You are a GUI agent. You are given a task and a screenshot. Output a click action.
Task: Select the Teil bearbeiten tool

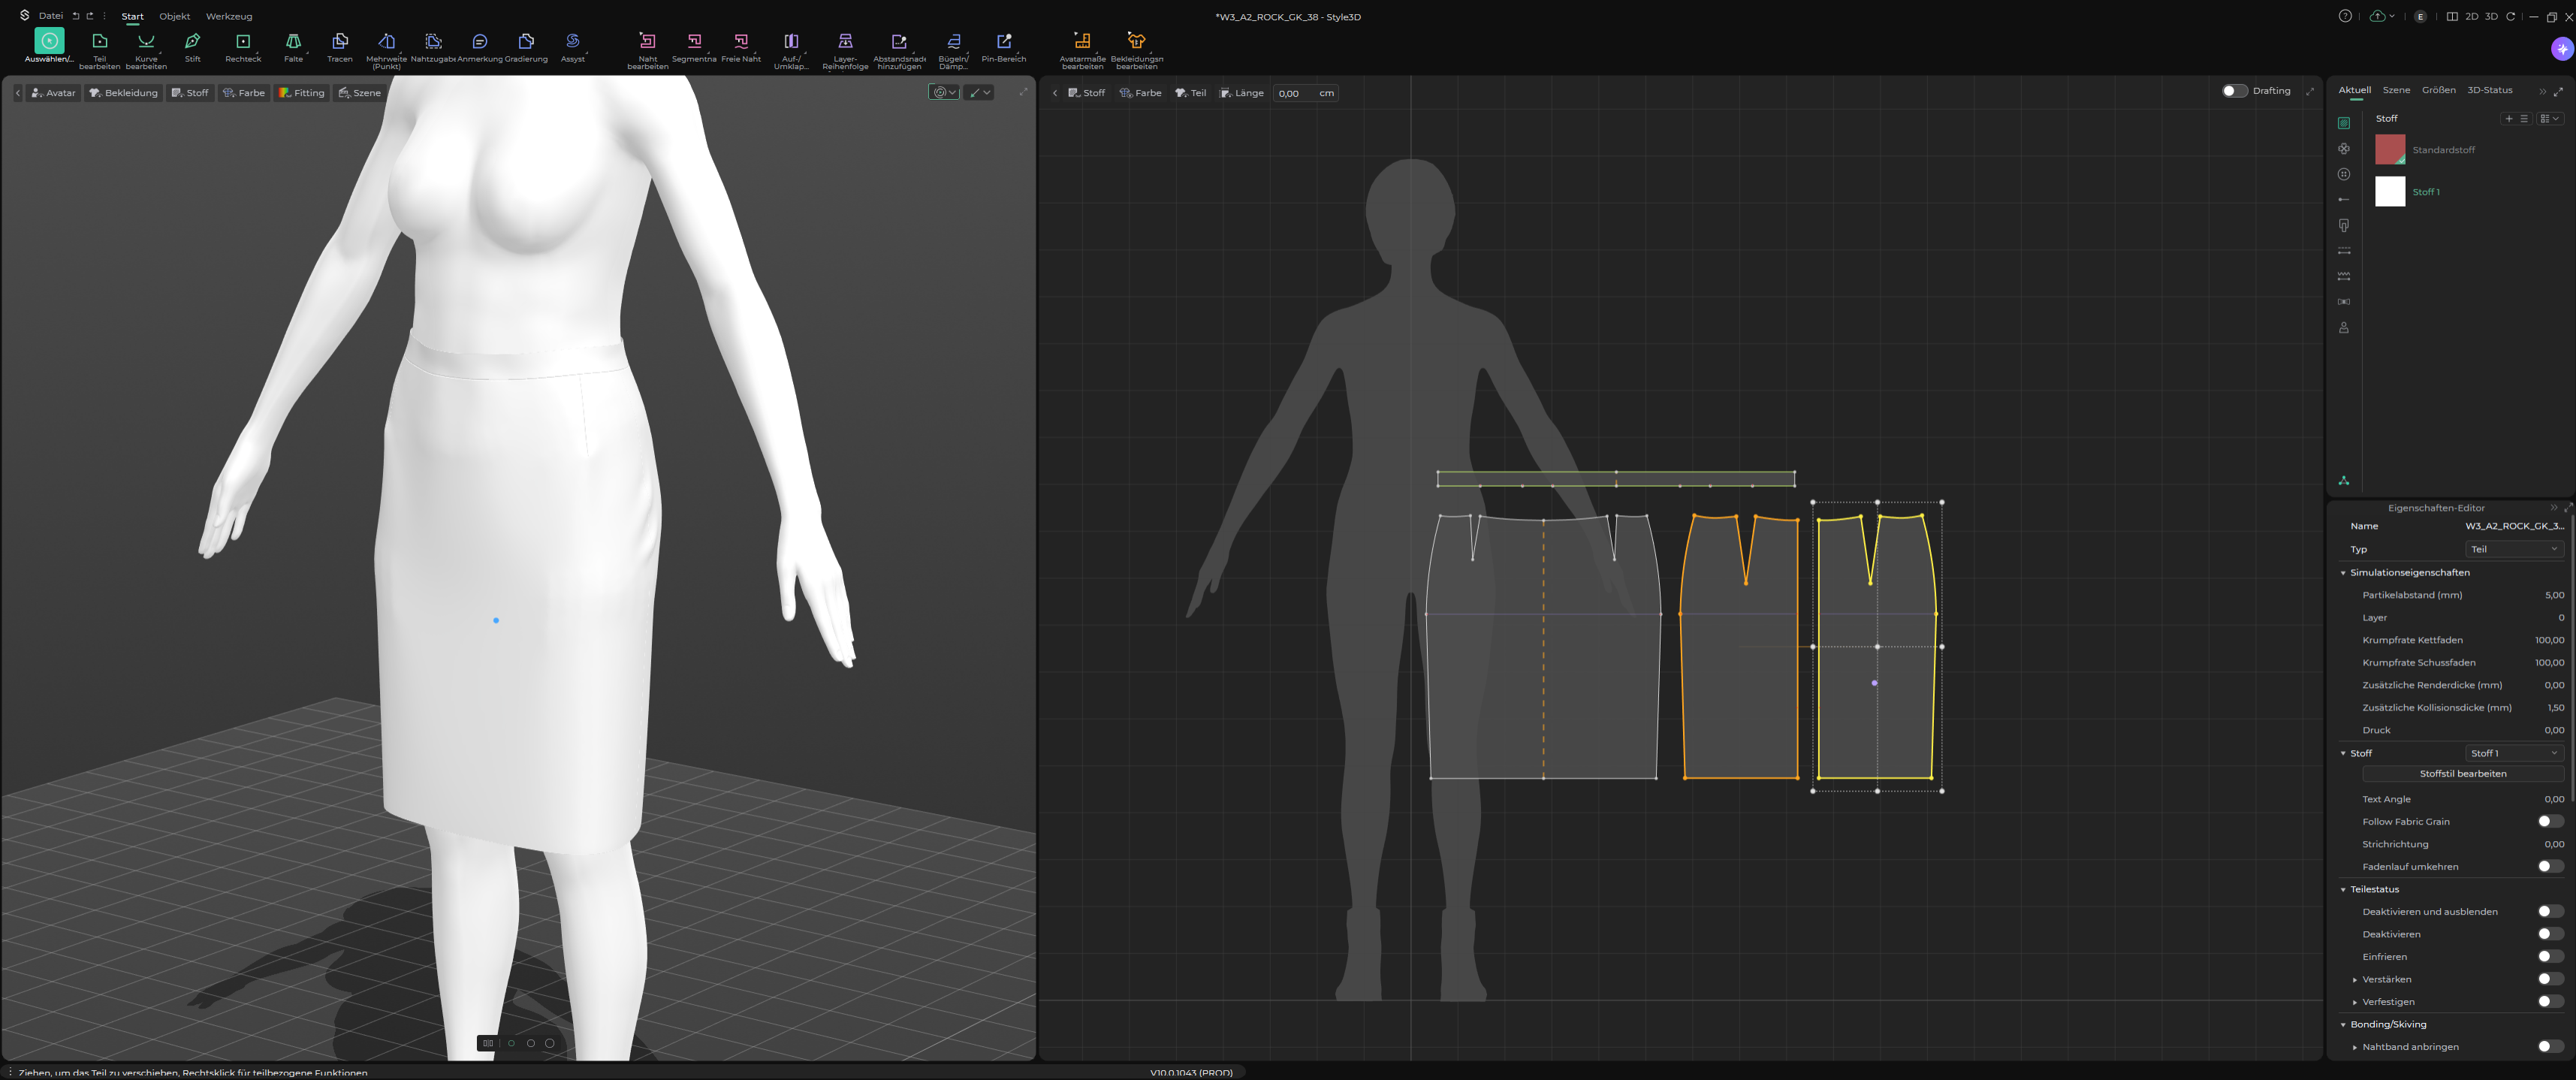tap(99, 49)
